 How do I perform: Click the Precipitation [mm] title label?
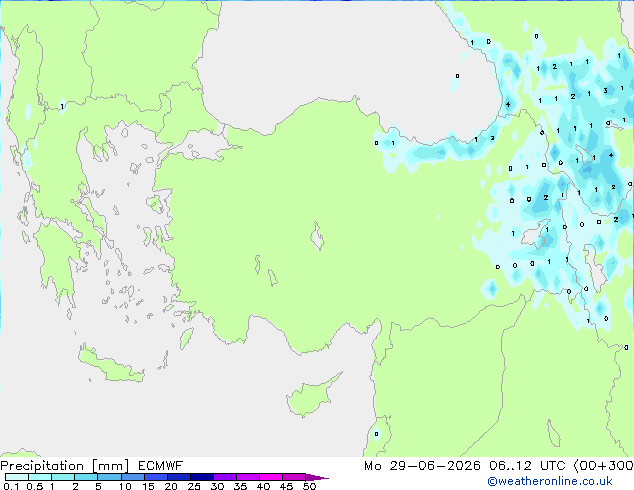[64, 466]
